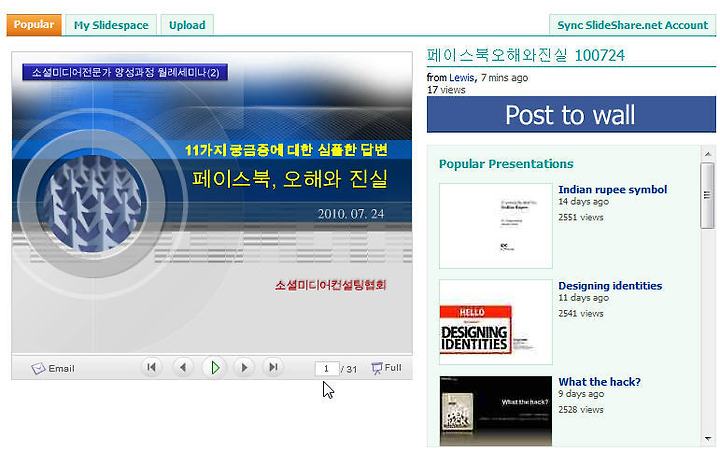Open What the hack? presentation link
The height and width of the screenshot is (451, 720).
click(599, 382)
